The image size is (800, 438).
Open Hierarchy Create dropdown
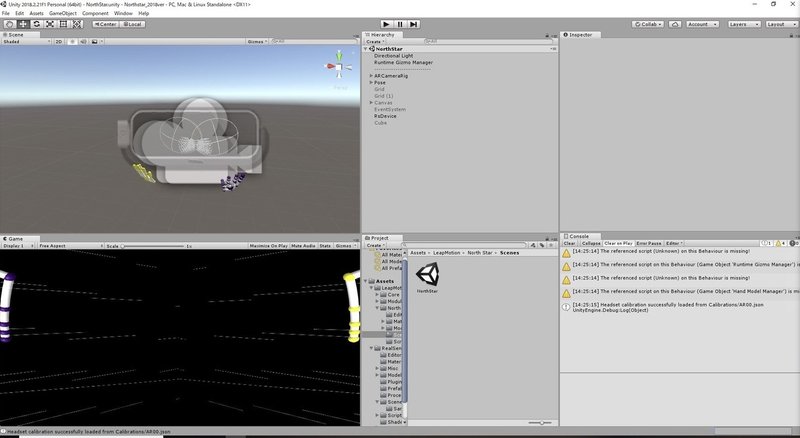(x=374, y=41)
